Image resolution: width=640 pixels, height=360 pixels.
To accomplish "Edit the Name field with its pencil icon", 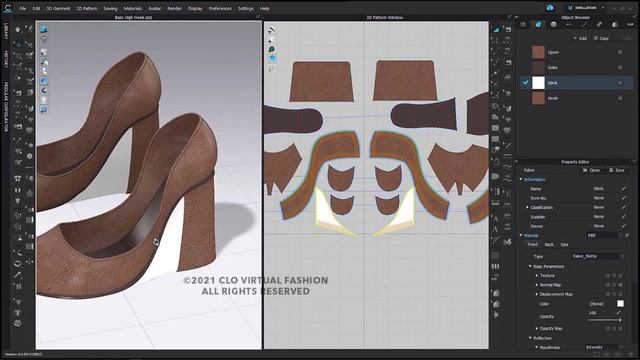I will click(624, 189).
